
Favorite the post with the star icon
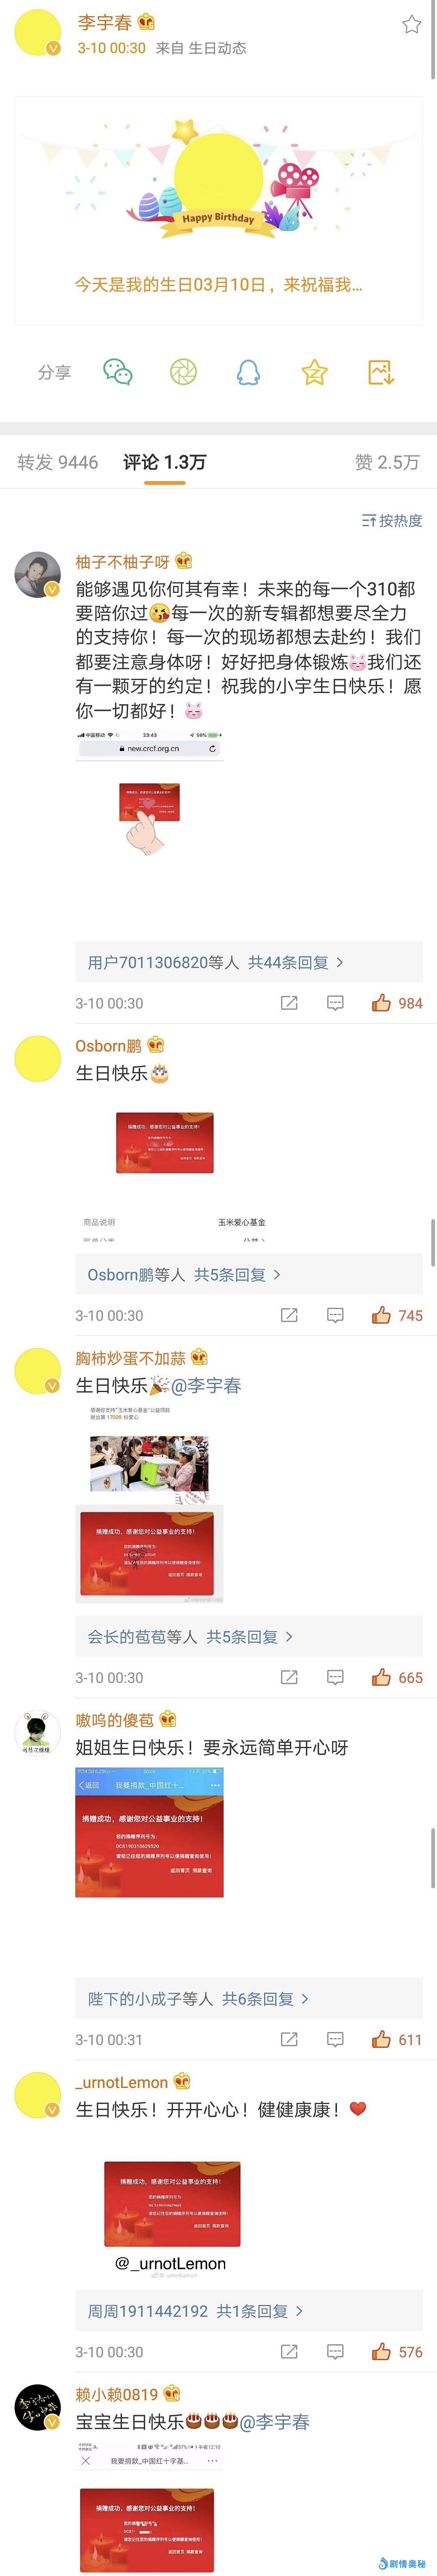point(411,25)
